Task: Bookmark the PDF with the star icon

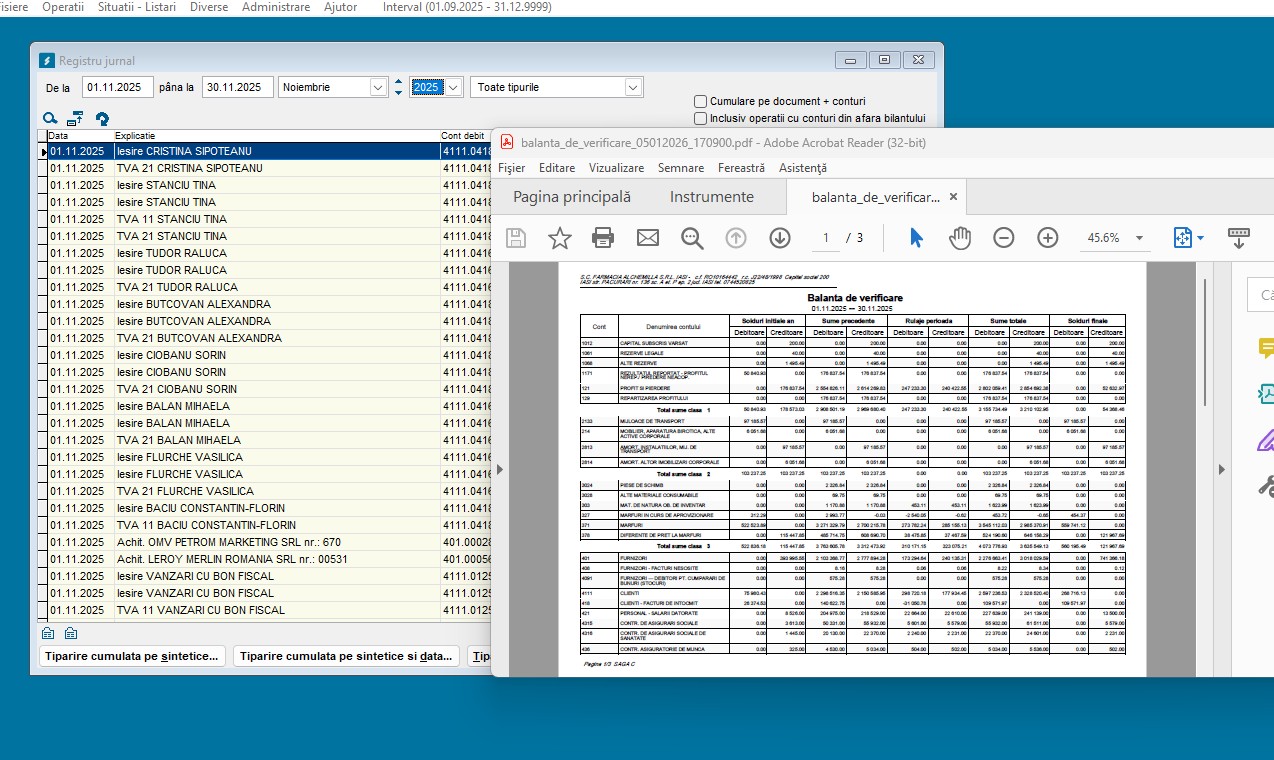Action: pyautogui.click(x=559, y=238)
